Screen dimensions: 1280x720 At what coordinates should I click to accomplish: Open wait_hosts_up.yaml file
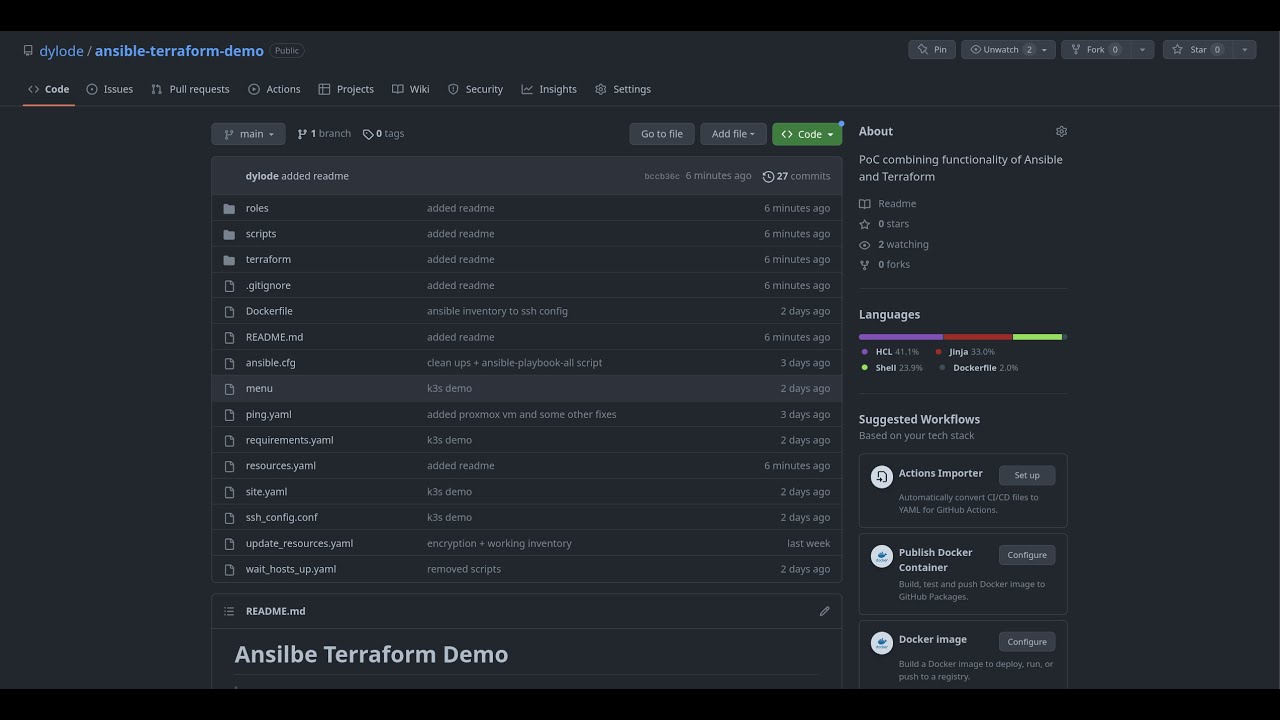291,569
